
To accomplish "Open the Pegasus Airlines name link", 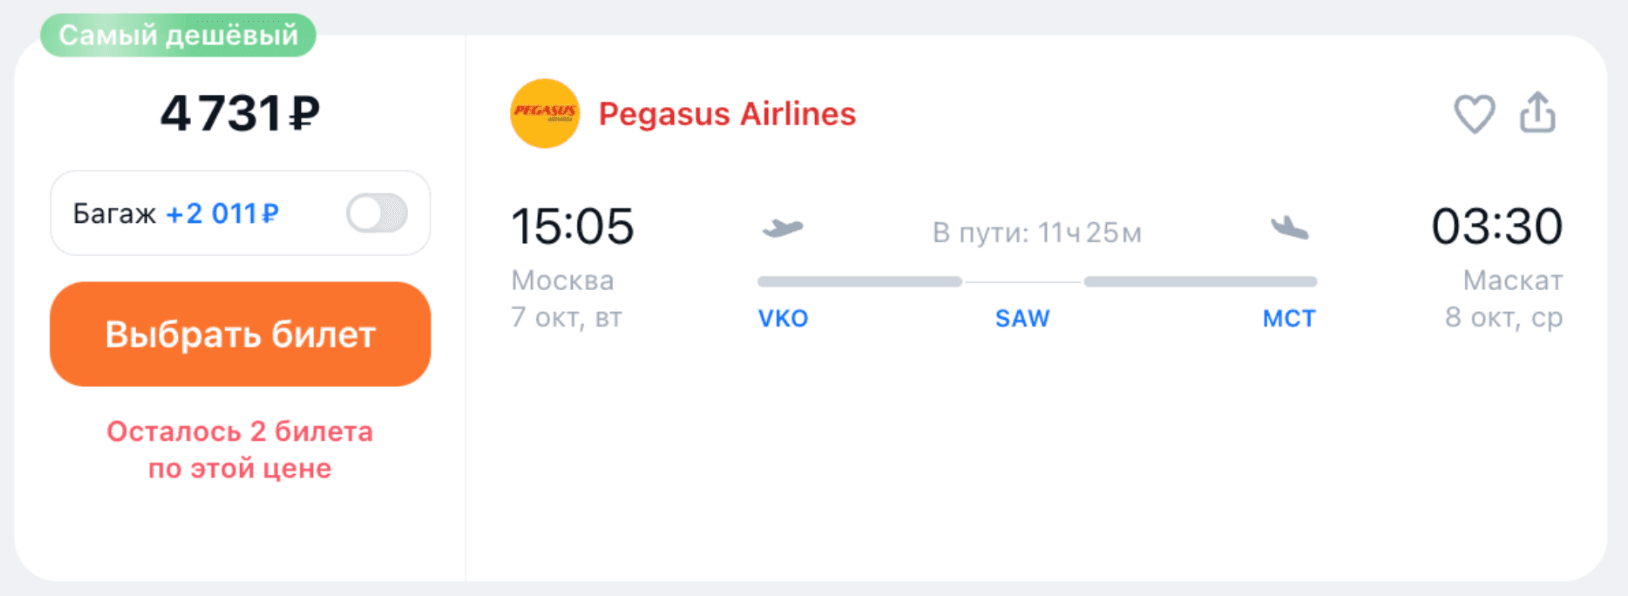I will [x=727, y=114].
